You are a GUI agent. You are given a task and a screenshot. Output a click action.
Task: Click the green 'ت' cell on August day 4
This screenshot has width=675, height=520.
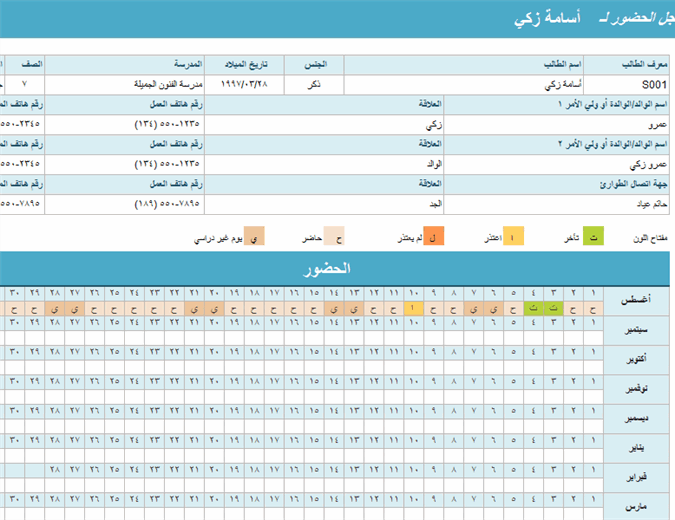[533, 309]
